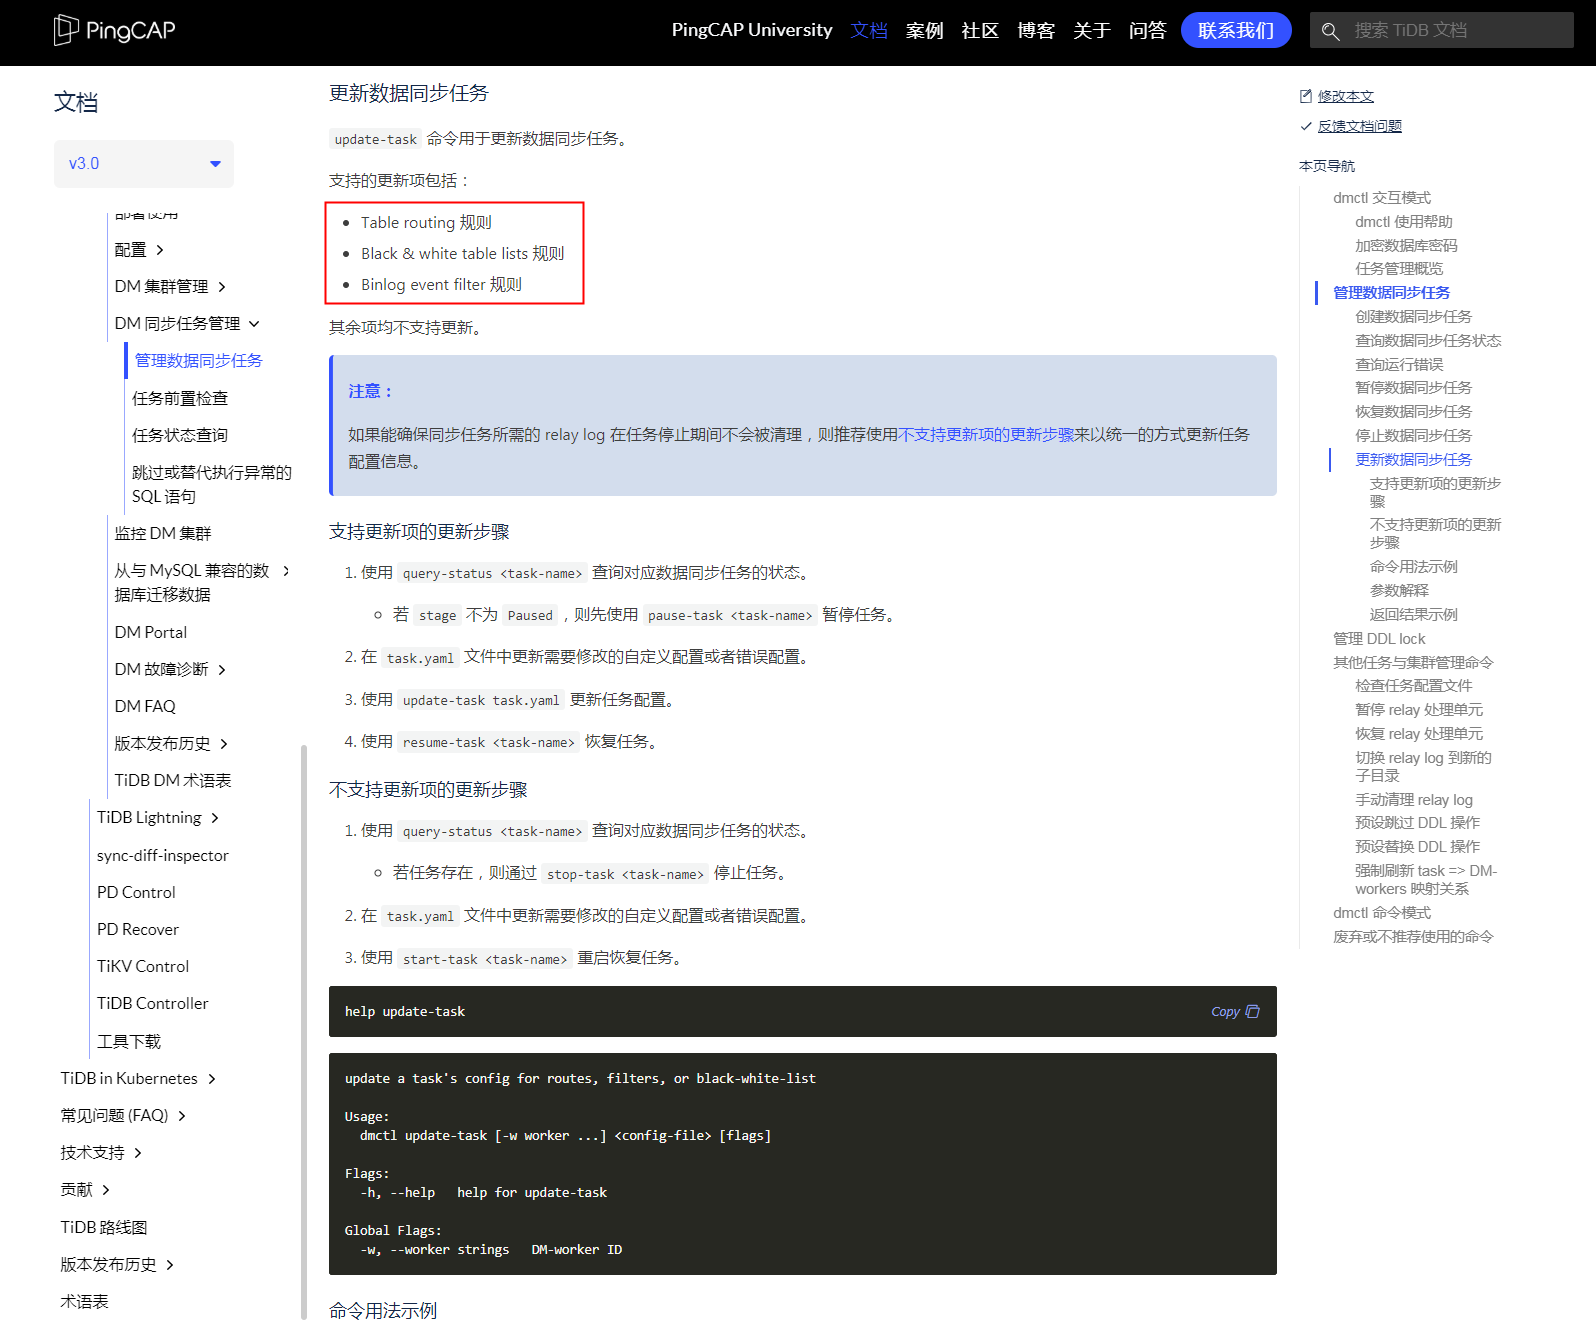Expand the 配置 sidebar section

160,250
